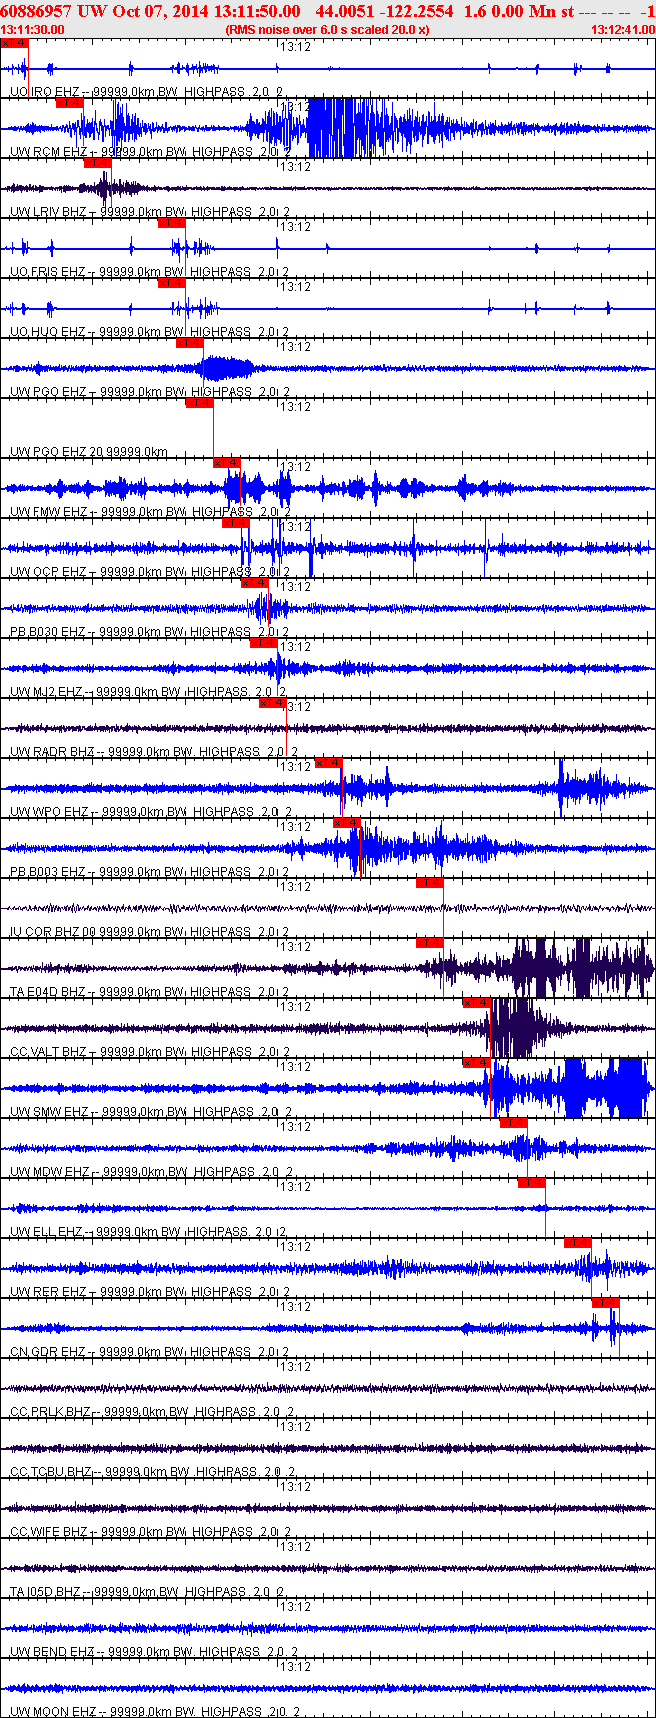The image size is (656, 1718).
Task: Select the red pick marker on CN GDR trace
Action: pos(606,1302)
